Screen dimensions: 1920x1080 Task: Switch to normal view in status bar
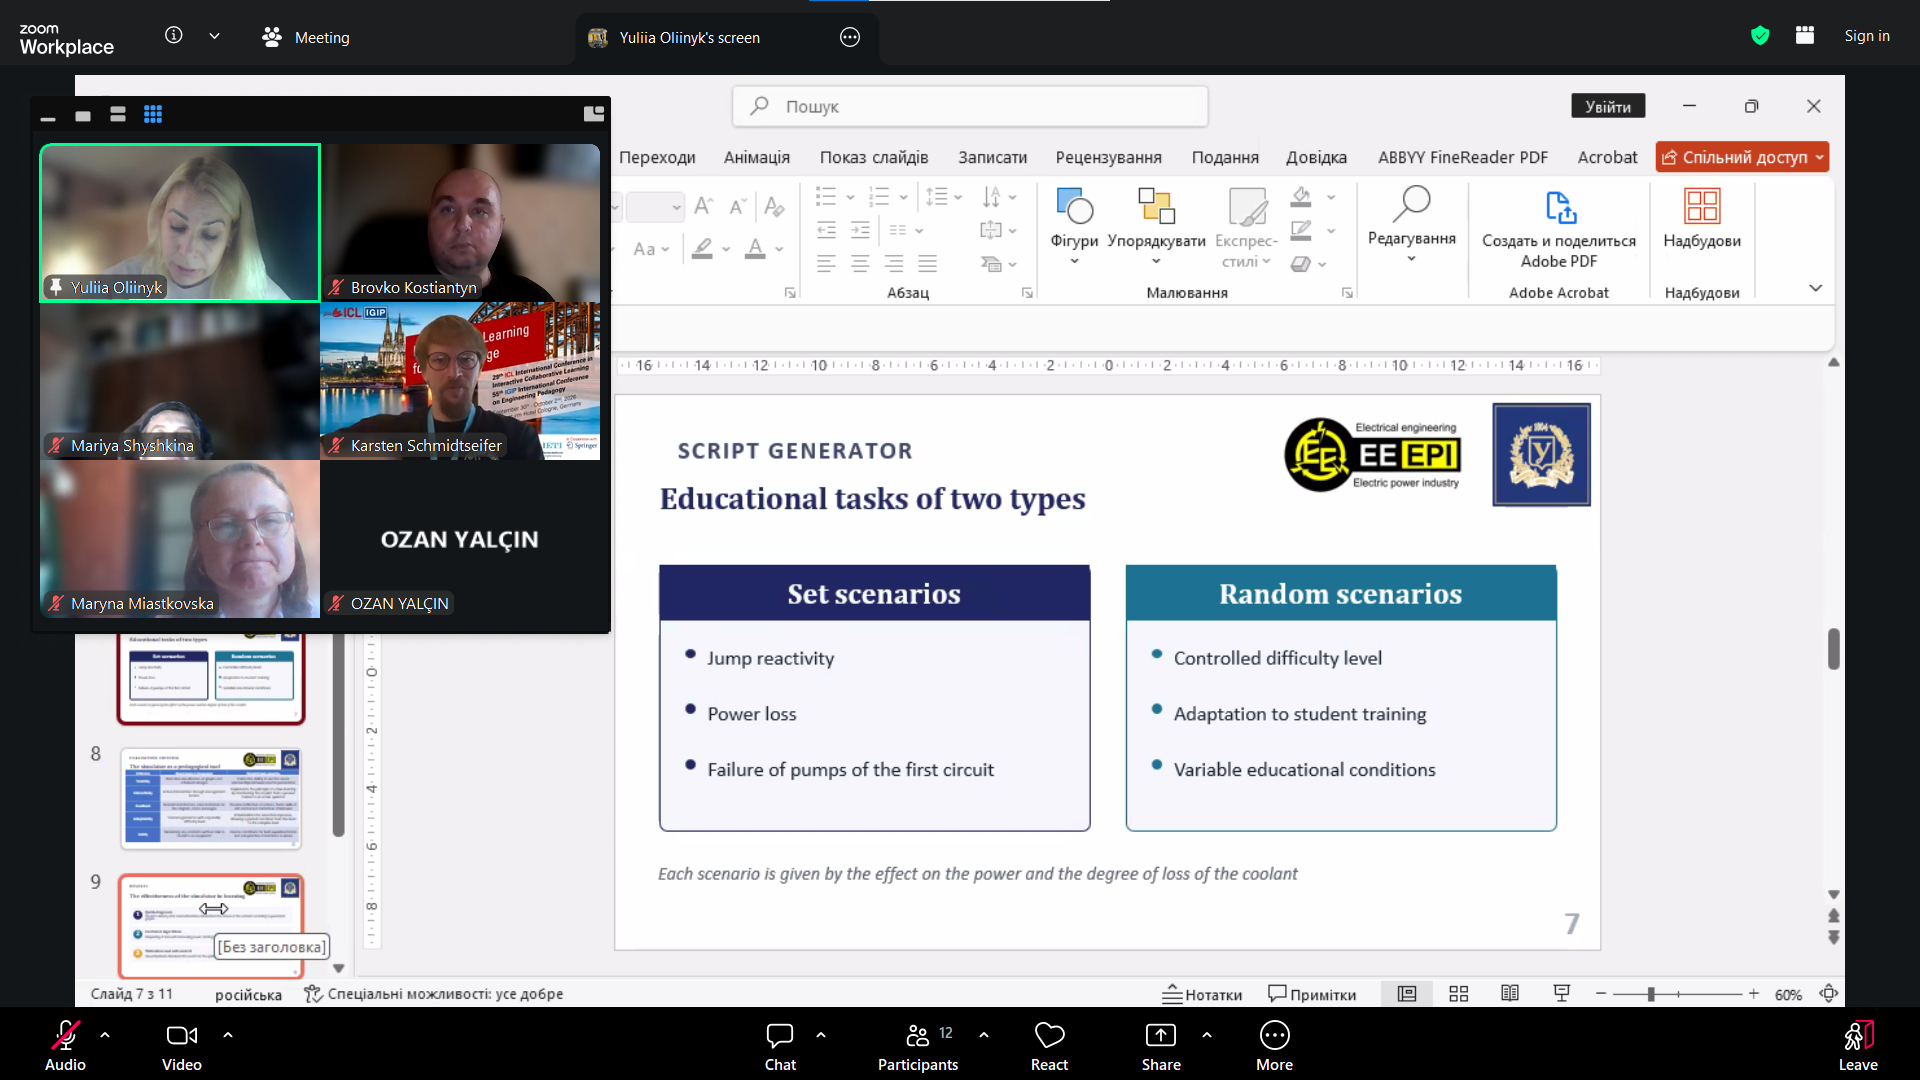pos(1407,994)
